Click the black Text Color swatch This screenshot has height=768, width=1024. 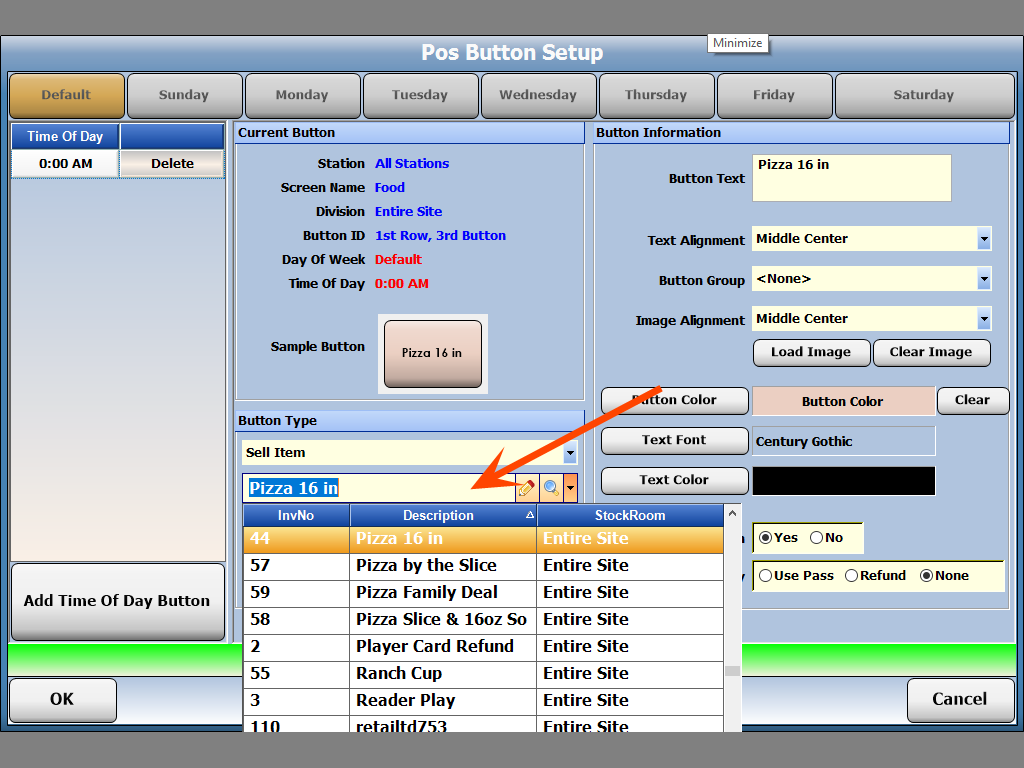[843, 481]
